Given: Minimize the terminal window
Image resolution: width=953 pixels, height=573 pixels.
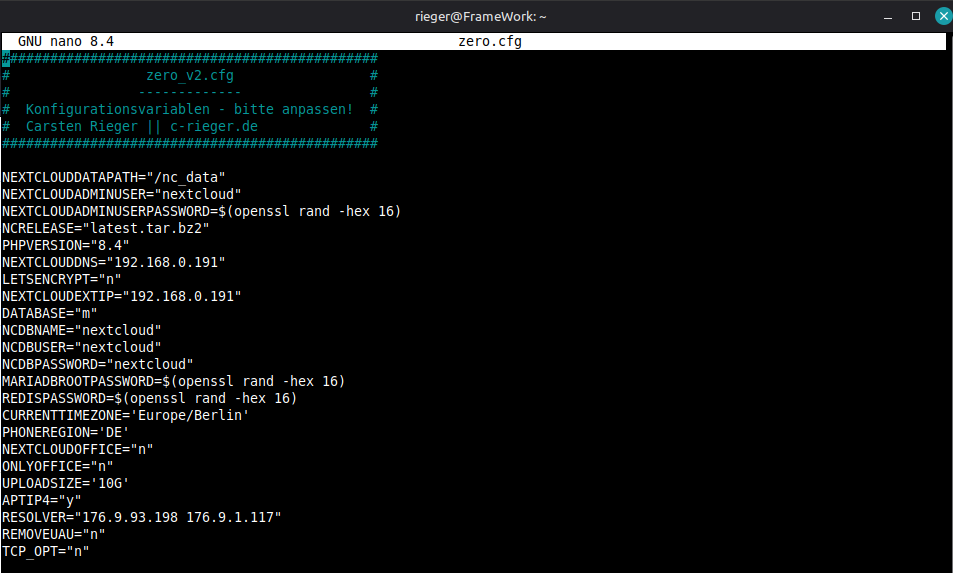Looking at the screenshot, I should click(x=888, y=16).
